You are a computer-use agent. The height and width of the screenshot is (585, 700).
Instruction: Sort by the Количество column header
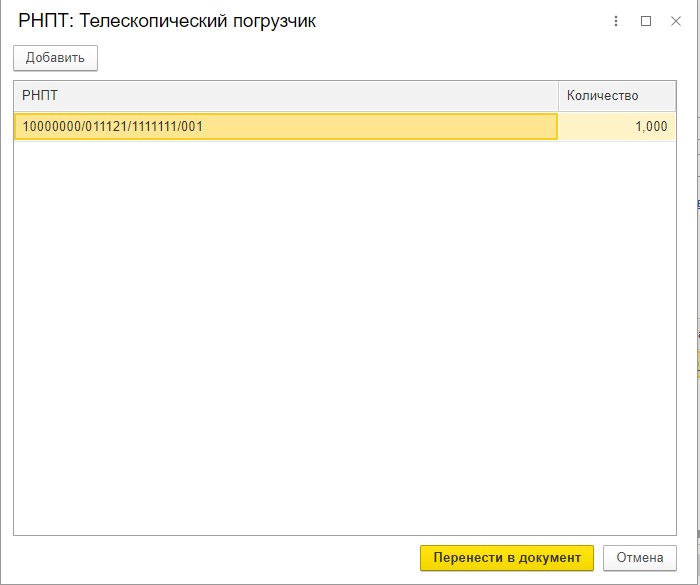click(617, 96)
